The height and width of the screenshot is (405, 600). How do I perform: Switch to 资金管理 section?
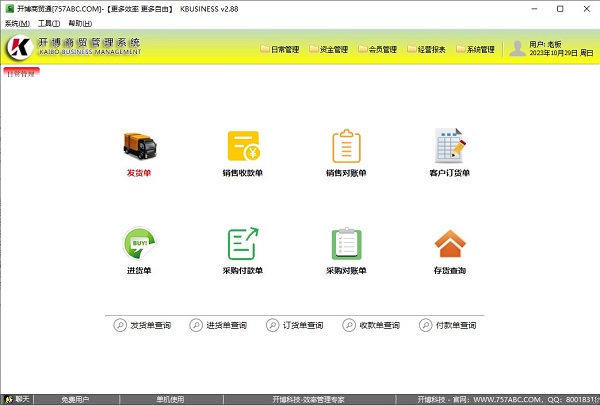tap(329, 49)
